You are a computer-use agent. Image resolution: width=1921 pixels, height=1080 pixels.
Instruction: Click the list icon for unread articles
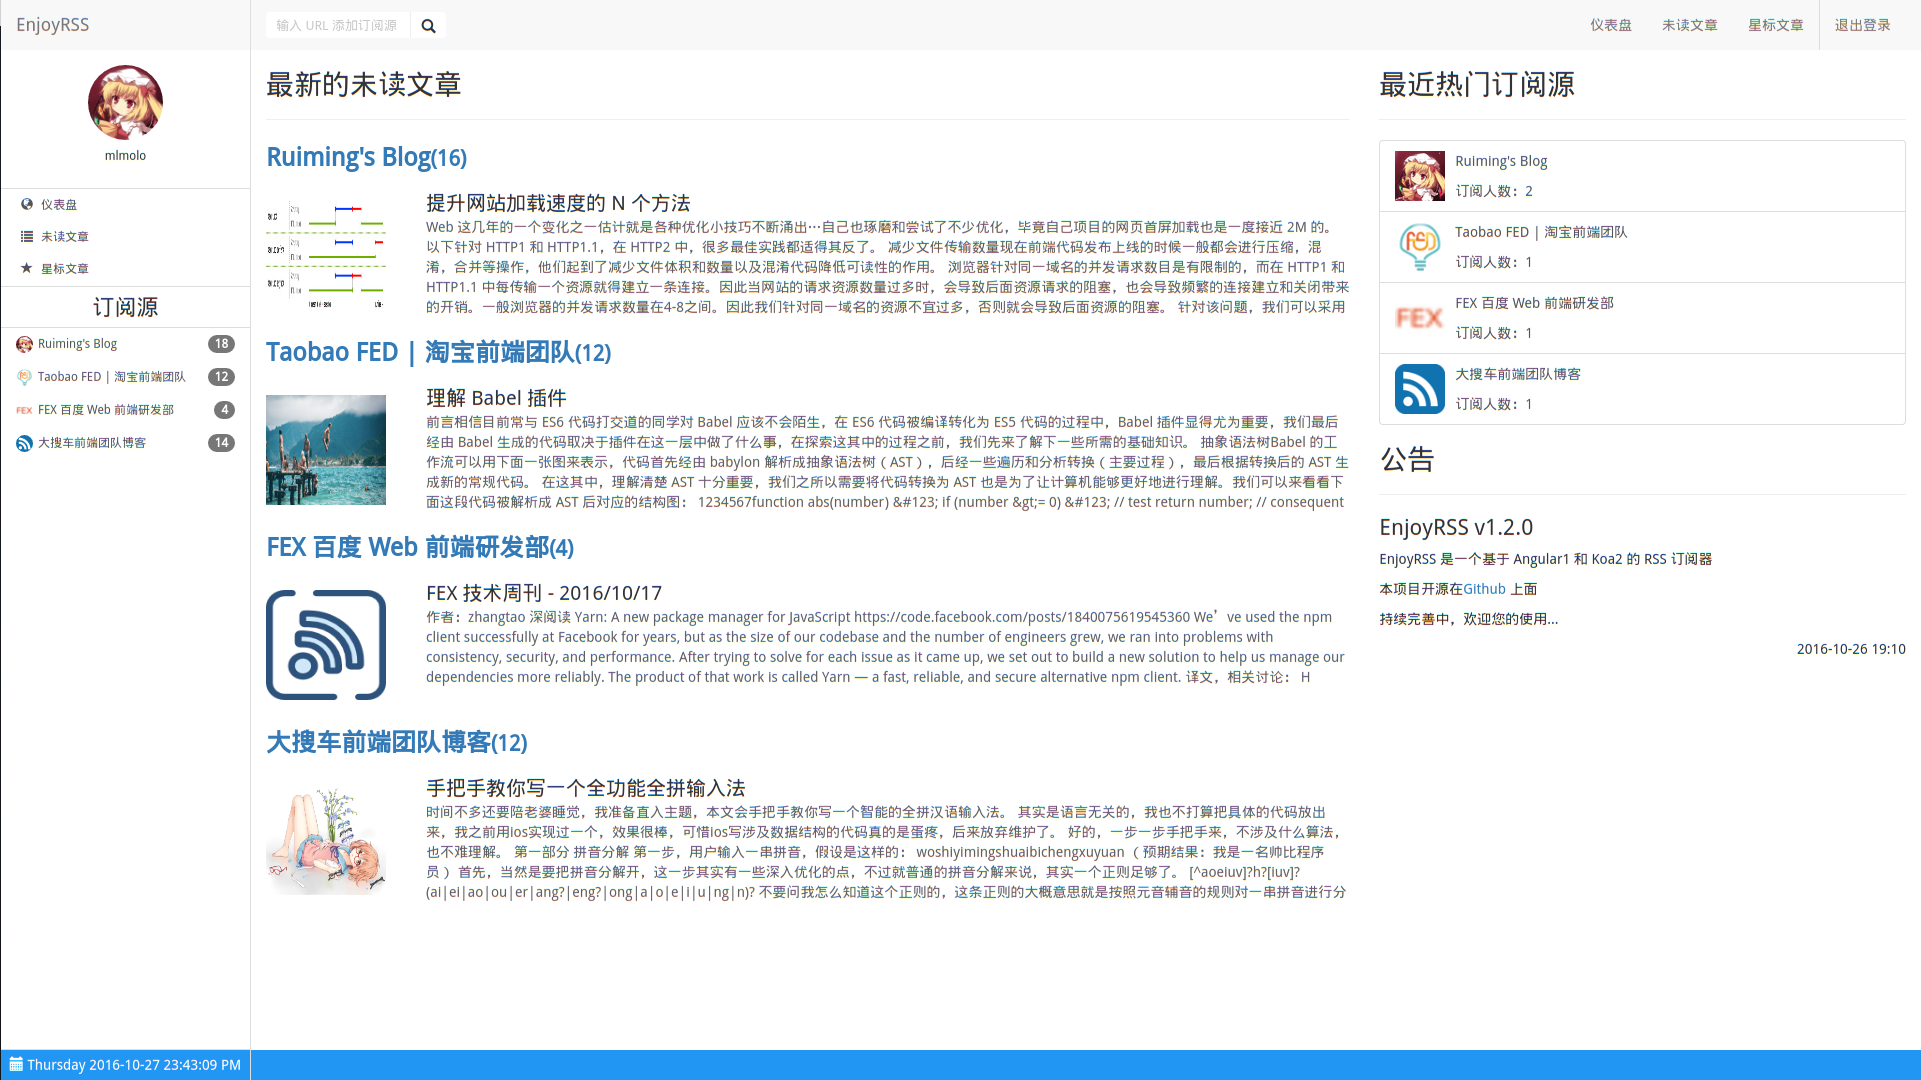click(27, 236)
